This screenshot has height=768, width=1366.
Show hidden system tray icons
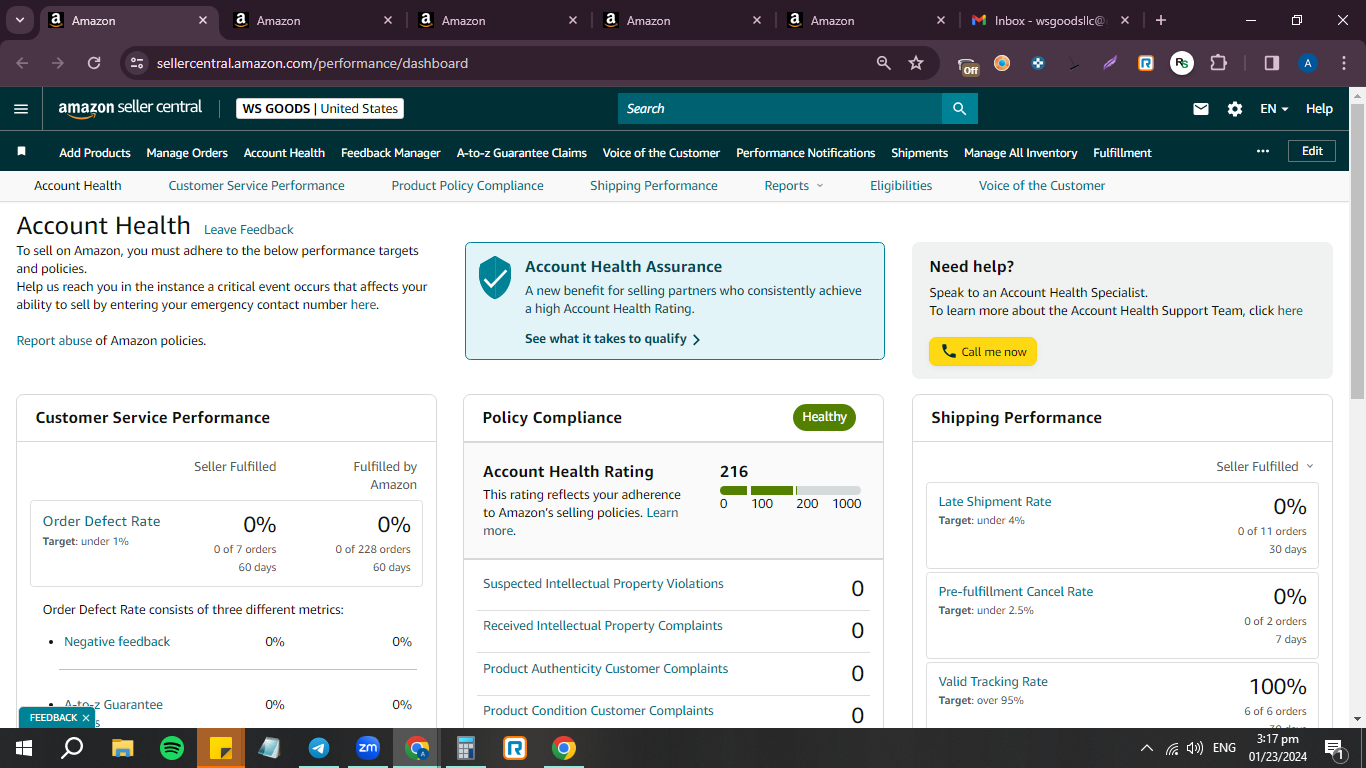(1146, 748)
